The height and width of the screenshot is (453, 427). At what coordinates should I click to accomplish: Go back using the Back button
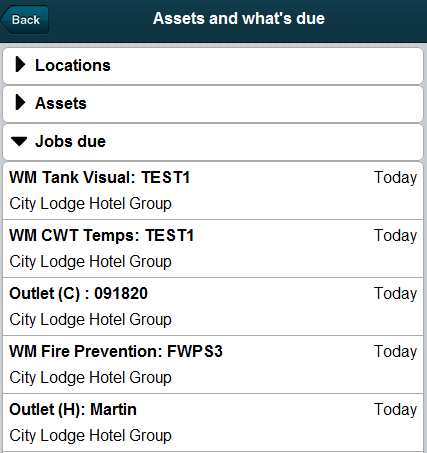pyautogui.click(x=25, y=20)
